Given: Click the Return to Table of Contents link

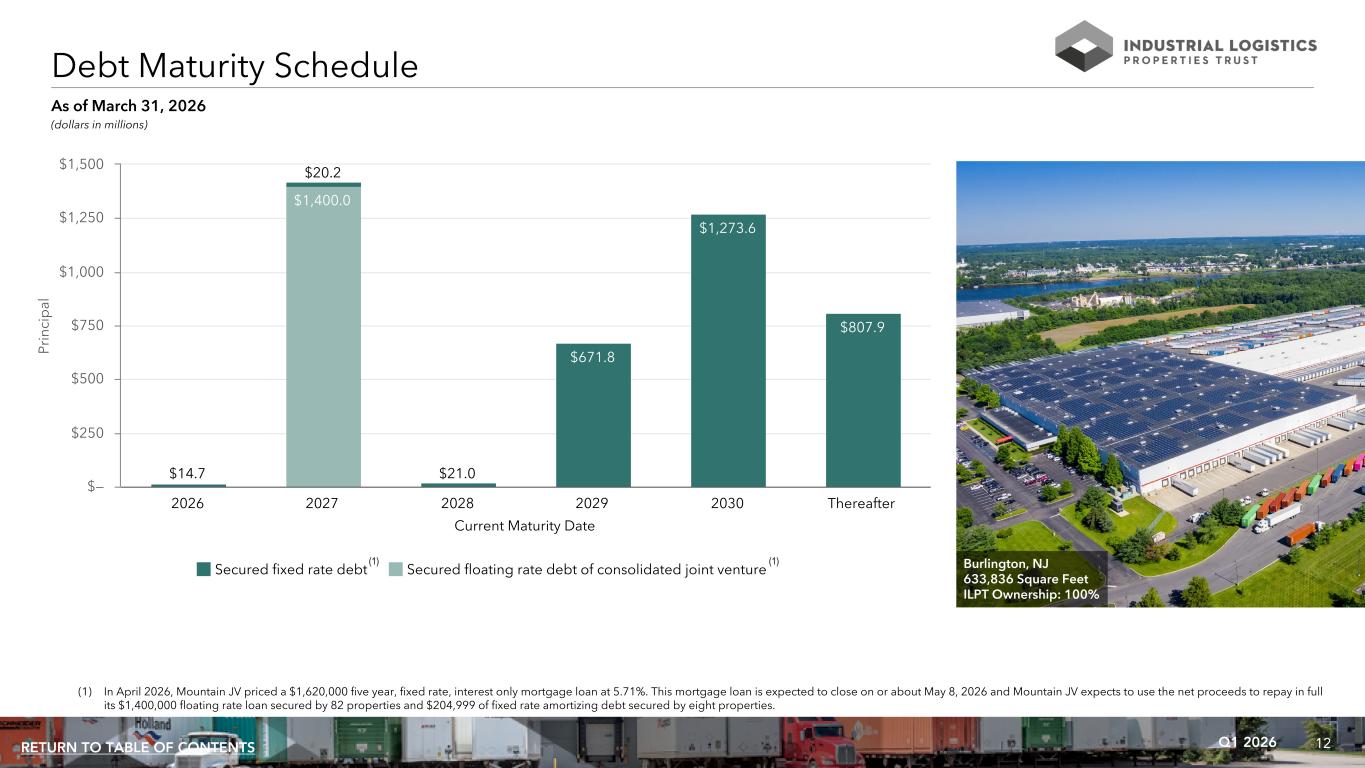Looking at the screenshot, I should [x=138, y=748].
